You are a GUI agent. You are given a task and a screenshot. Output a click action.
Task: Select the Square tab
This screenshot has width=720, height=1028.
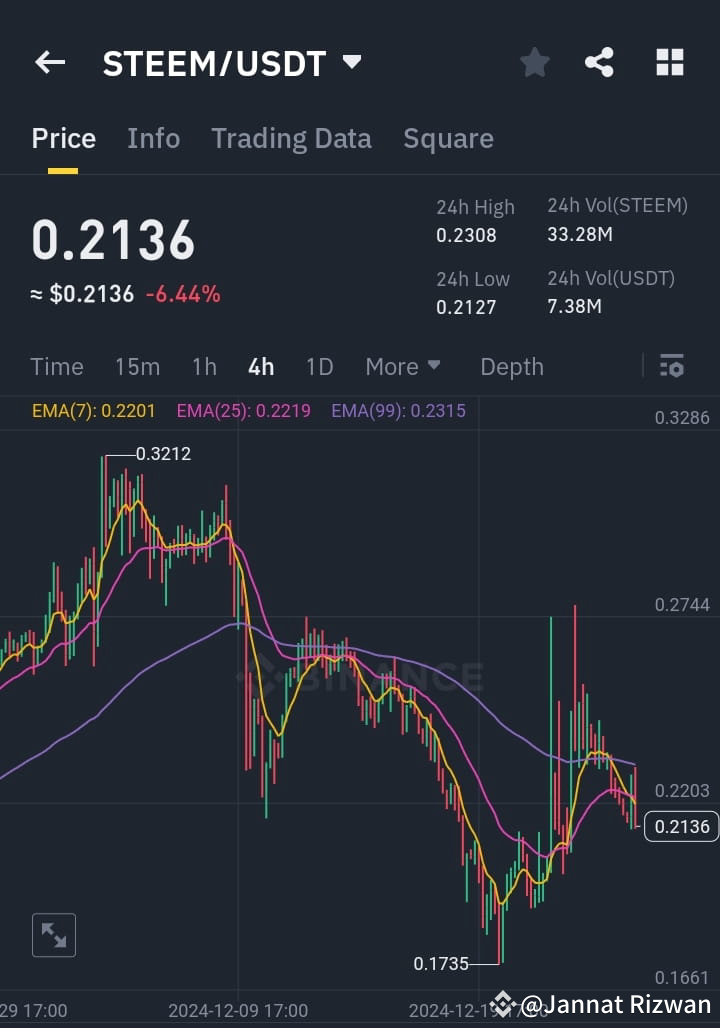pyautogui.click(x=448, y=139)
